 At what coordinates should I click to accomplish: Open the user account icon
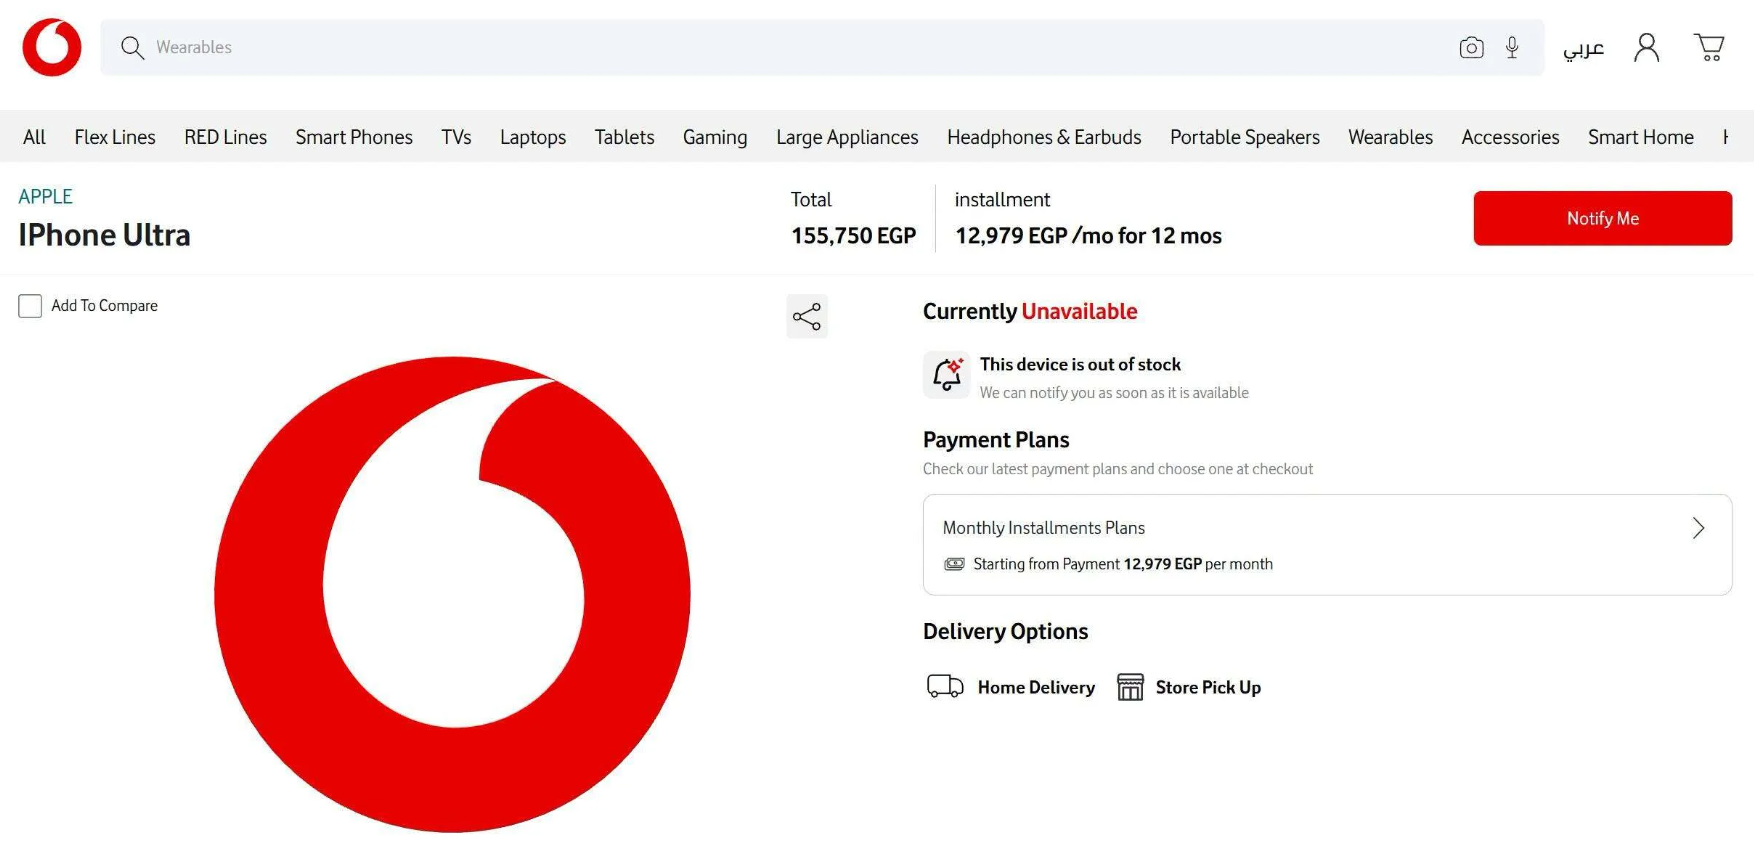click(x=1646, y=47)
